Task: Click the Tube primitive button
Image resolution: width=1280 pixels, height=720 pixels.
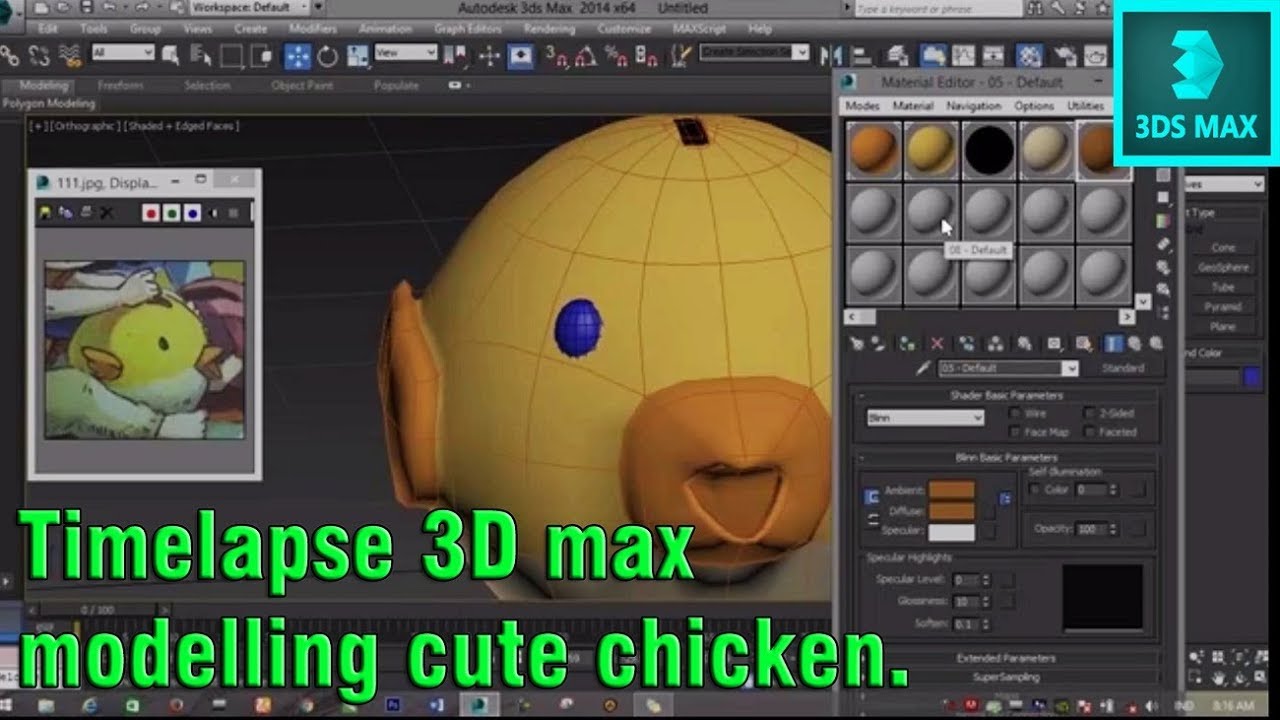Action: pos(1222,287)
